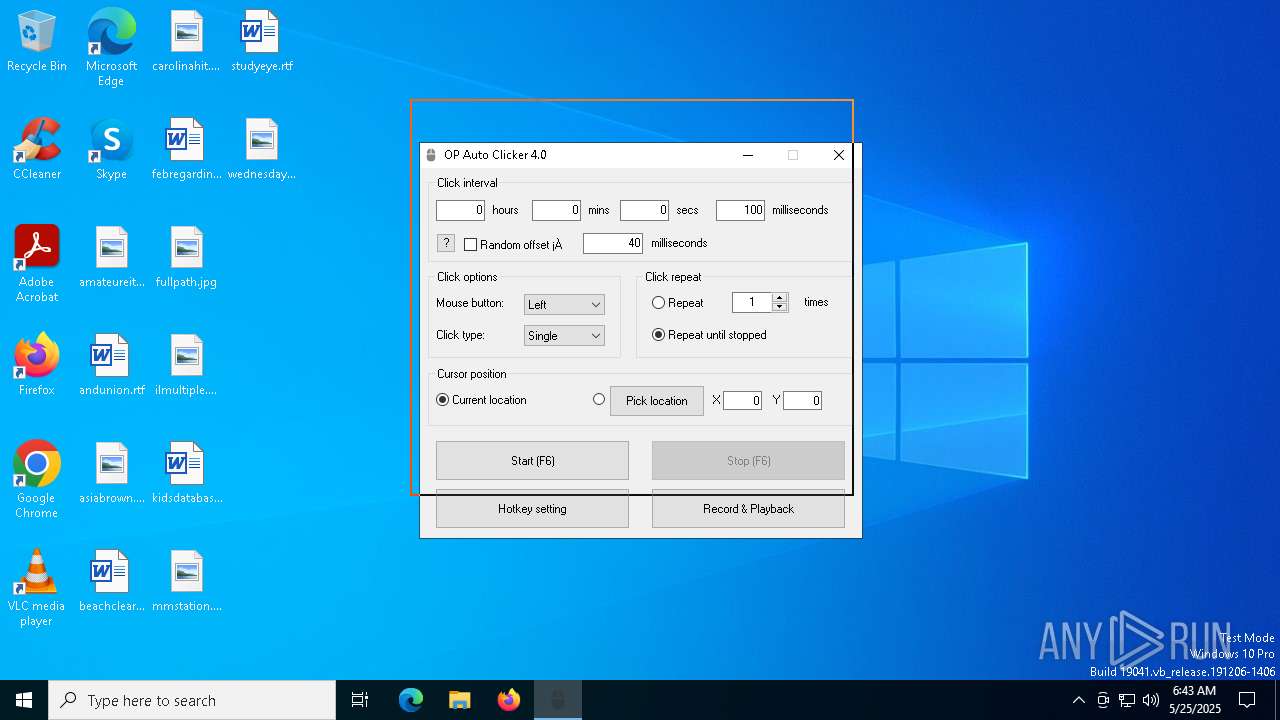Expand the Mouse button dropdown
The image size is (1280, 720).
(564, 305)
